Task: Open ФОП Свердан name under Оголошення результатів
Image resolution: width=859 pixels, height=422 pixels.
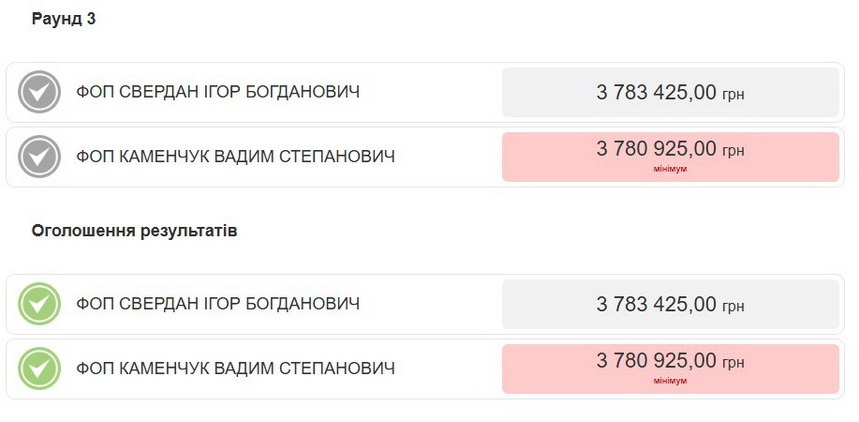Action: 218,304
